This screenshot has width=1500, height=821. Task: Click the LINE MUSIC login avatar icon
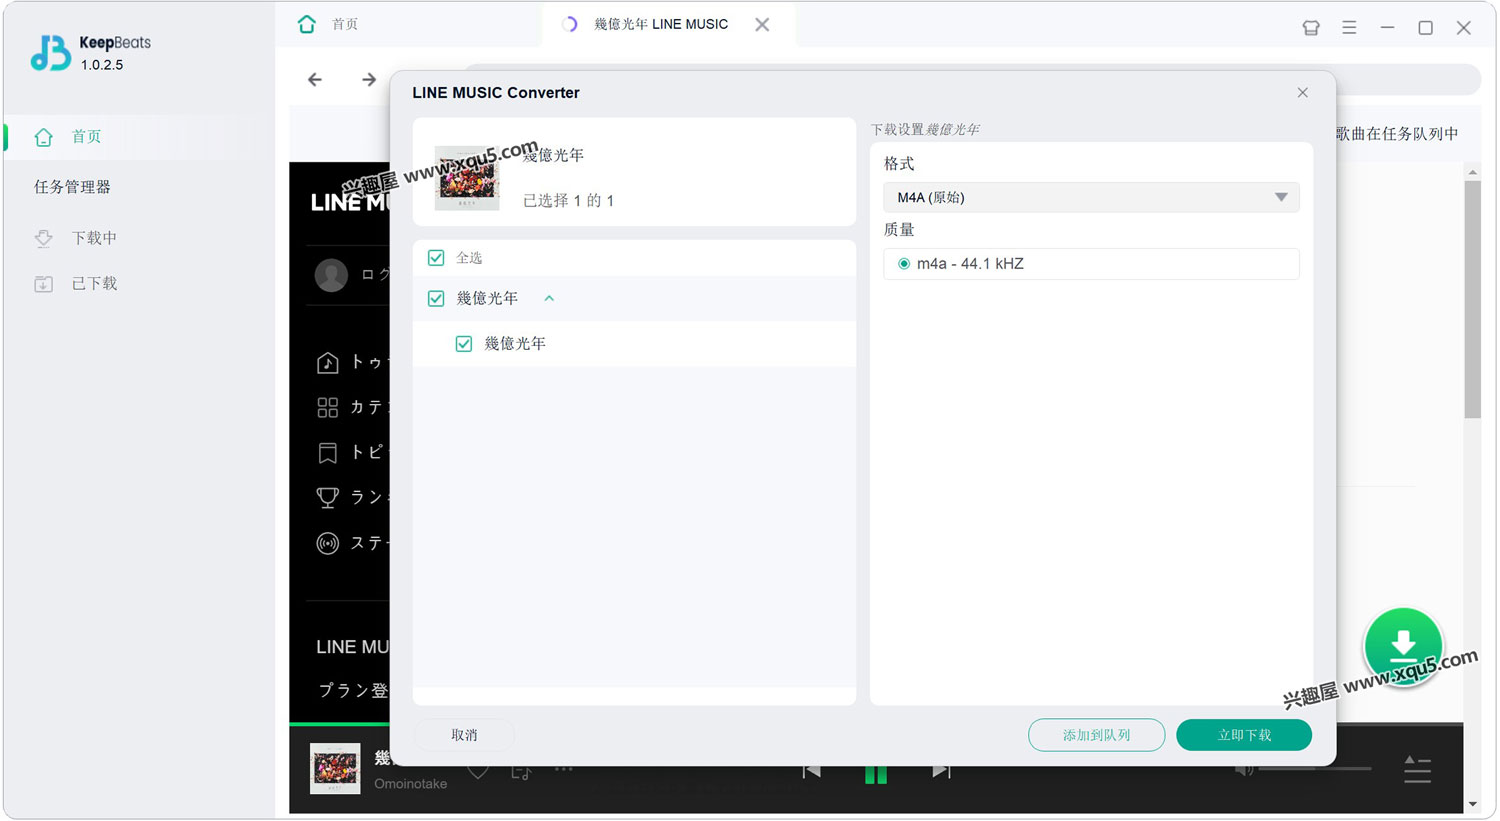coord(331,275)
